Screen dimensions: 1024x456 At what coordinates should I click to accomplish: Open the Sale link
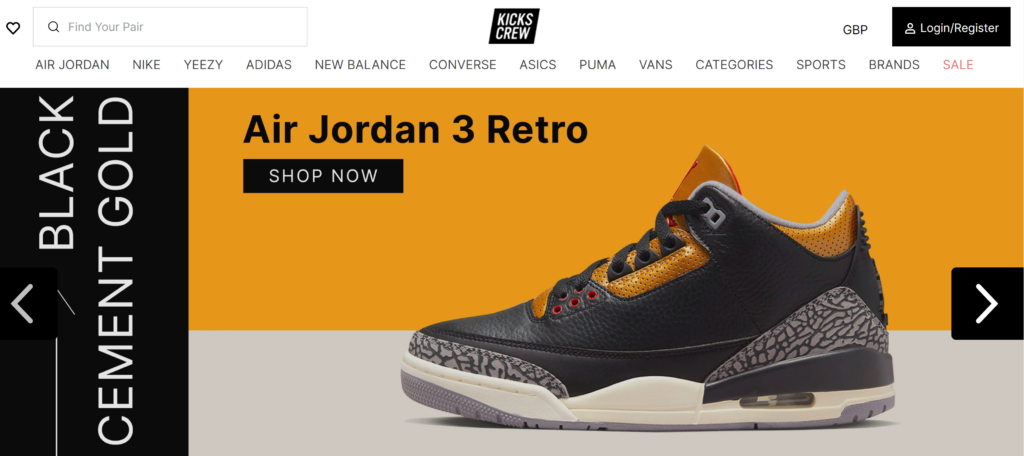[958, 65]
